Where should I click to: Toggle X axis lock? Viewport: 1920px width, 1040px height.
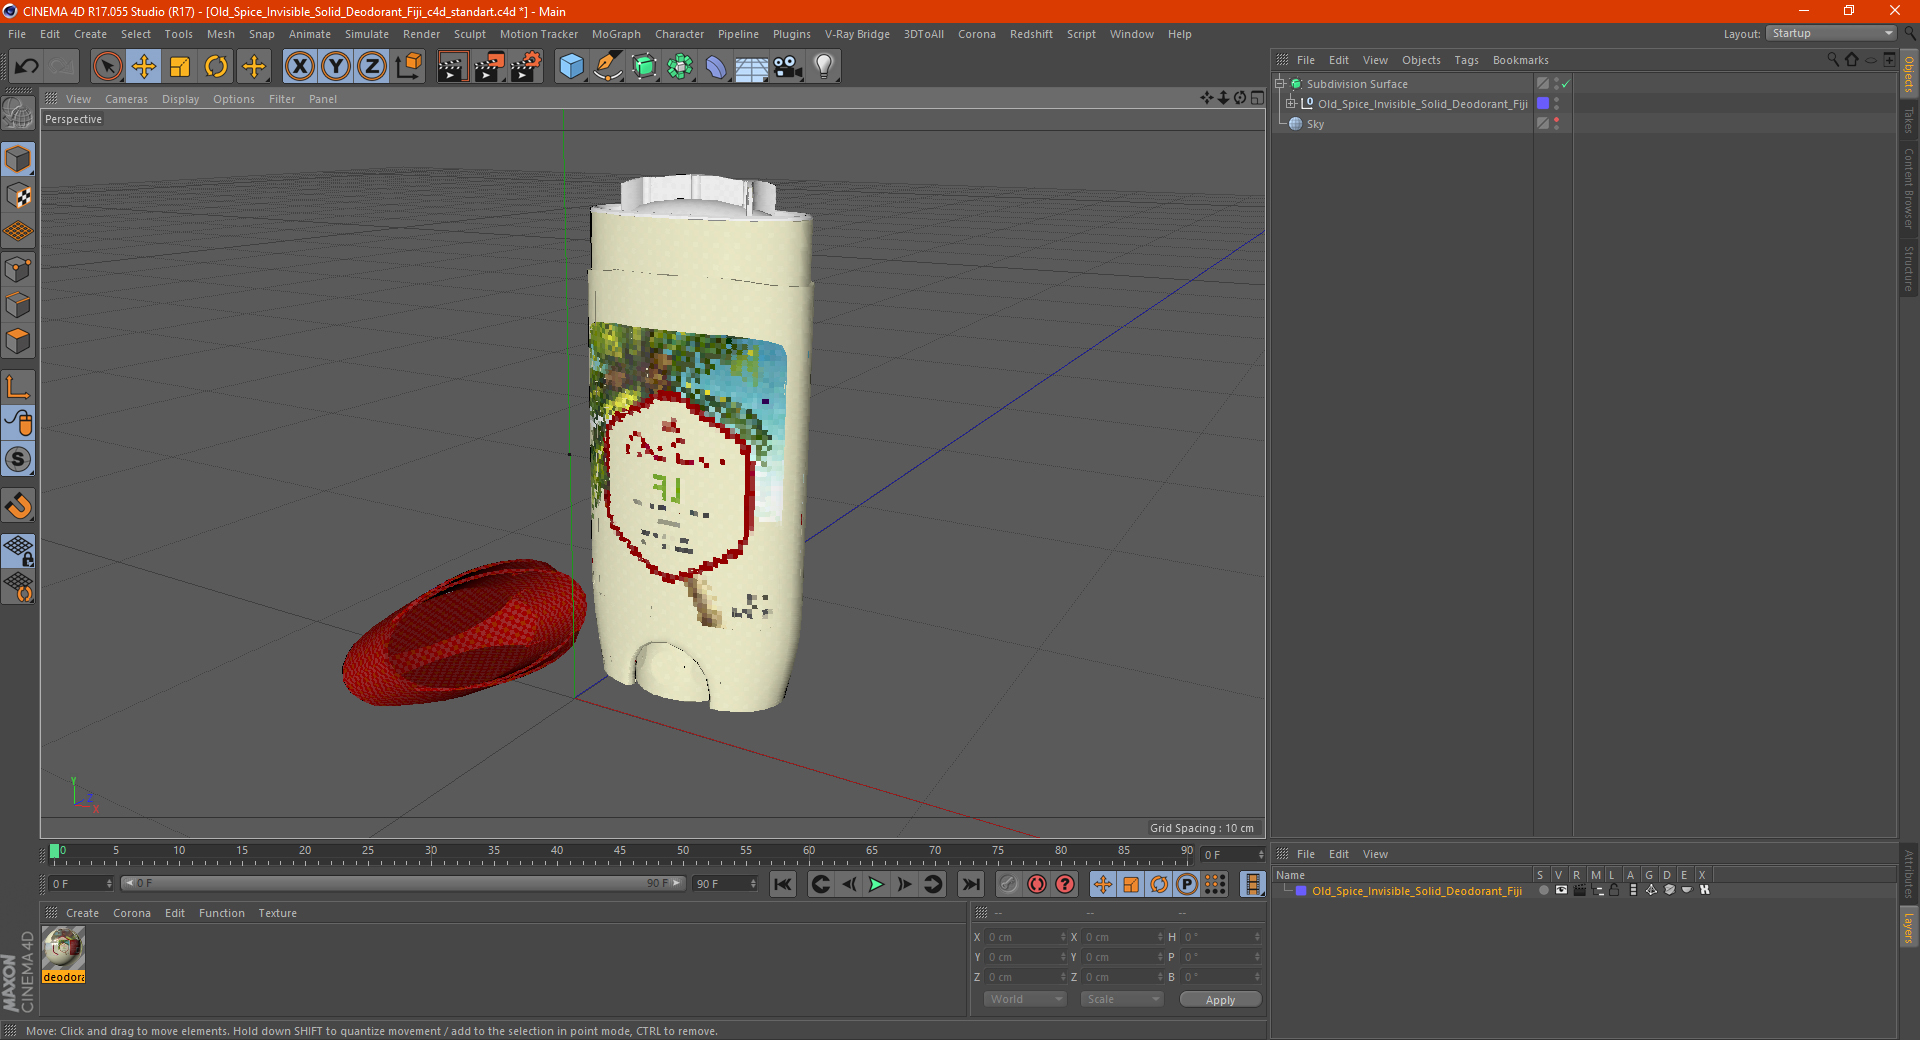[x=299, y=67]
